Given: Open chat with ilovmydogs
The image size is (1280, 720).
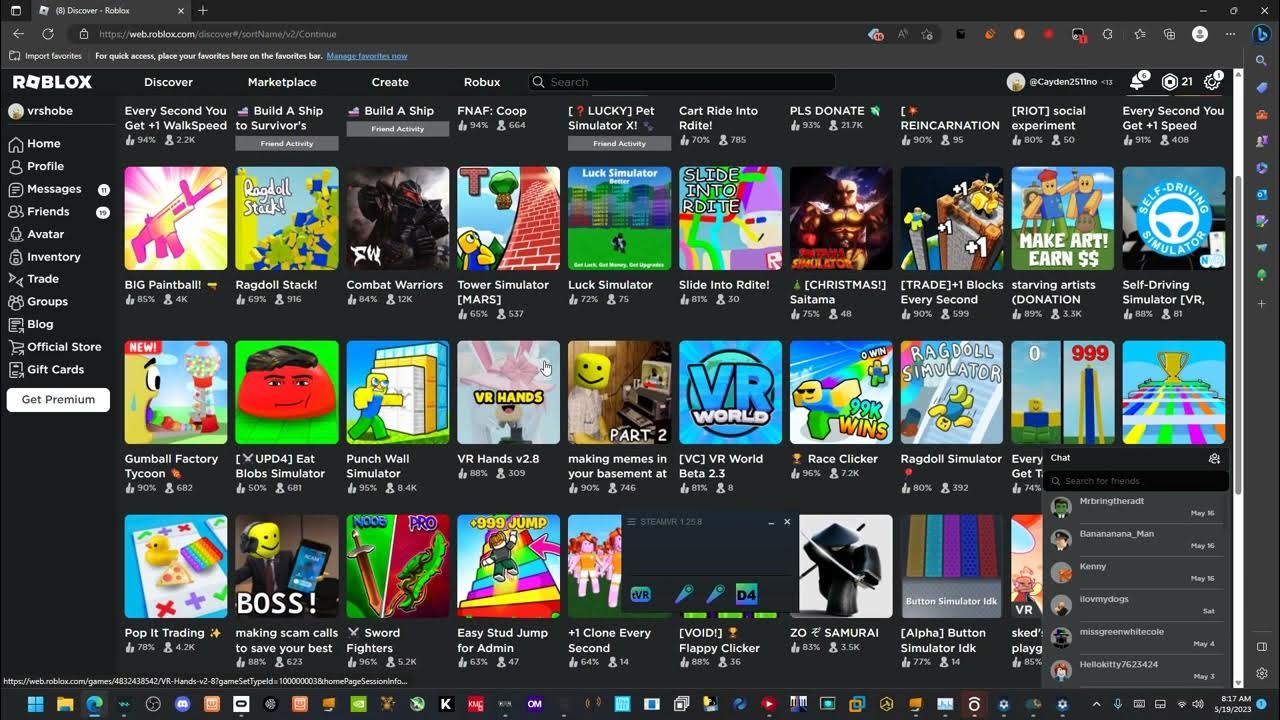Looking at the screenshot, I should tap(1136, 604).
